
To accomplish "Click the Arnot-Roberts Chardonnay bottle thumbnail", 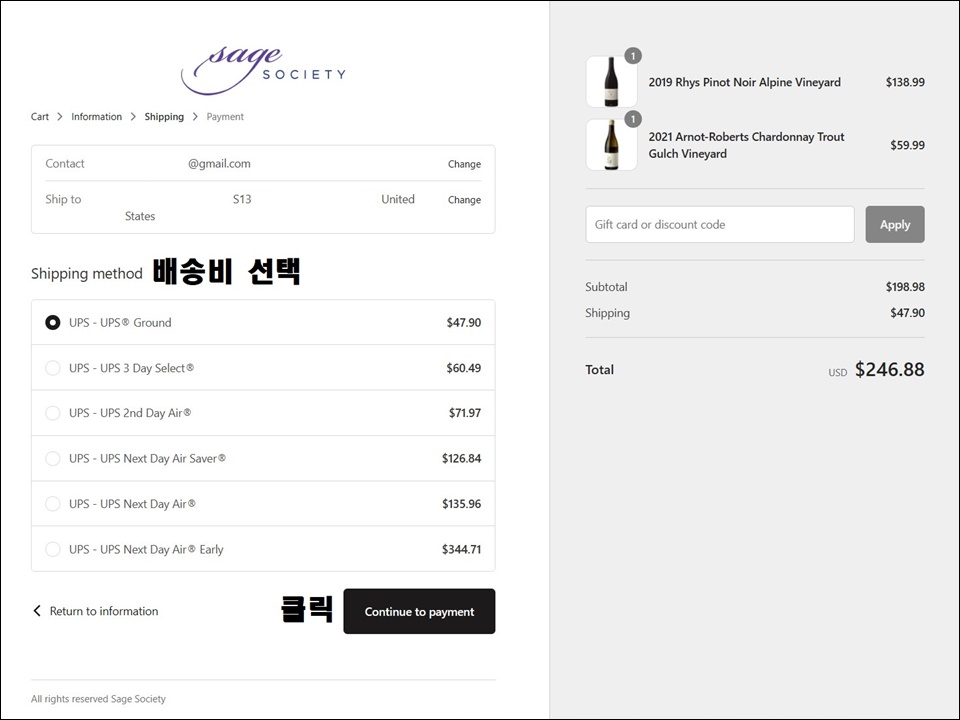I will coord(612,145).
